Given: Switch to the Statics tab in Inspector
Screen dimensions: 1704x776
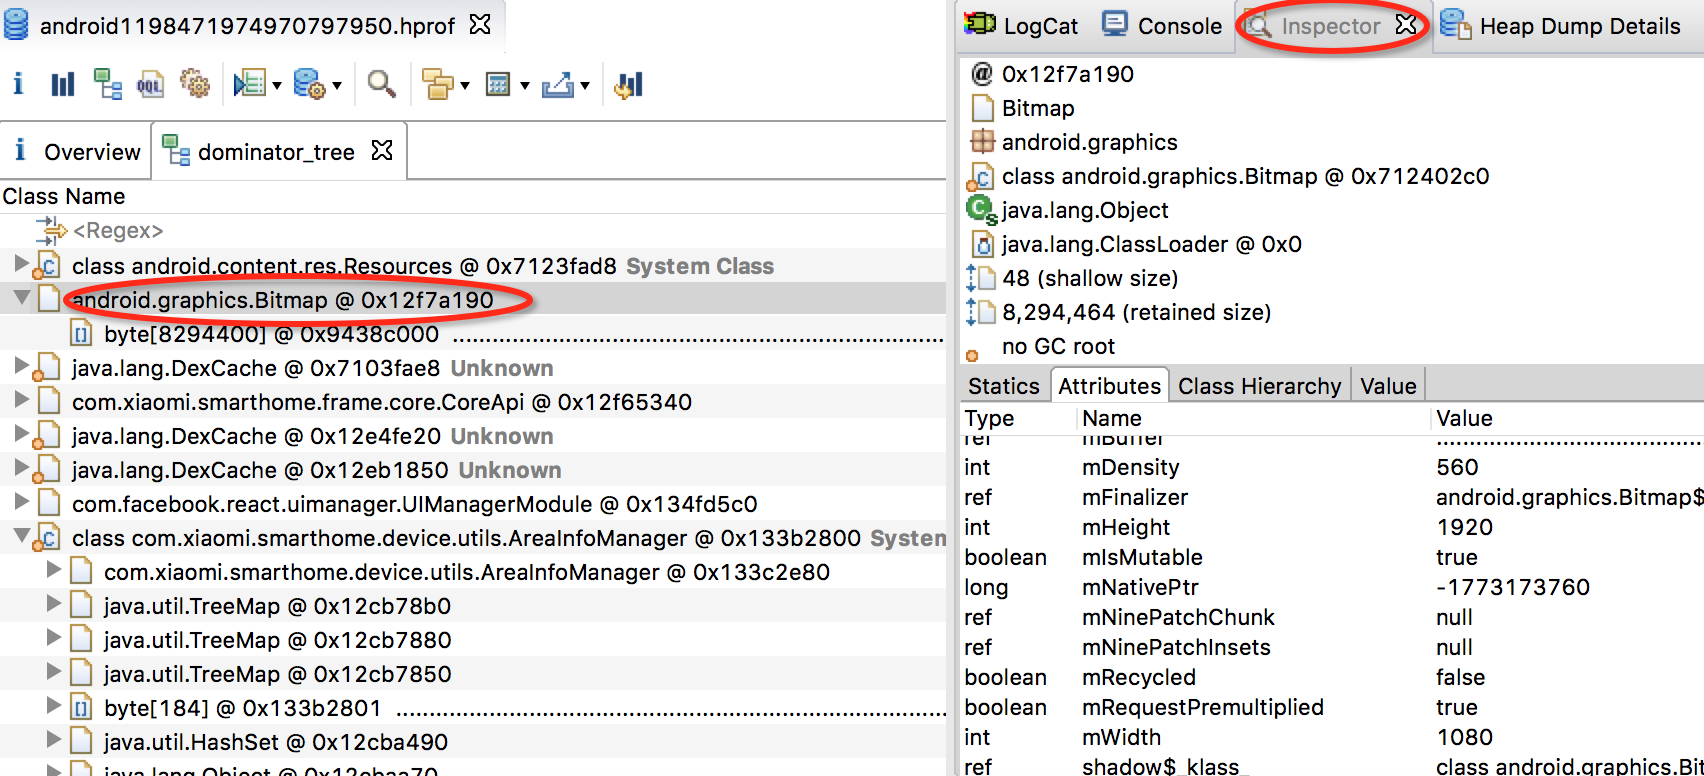Looking at the screenshot, I should pyautogui.click(x=1004, y=386).
